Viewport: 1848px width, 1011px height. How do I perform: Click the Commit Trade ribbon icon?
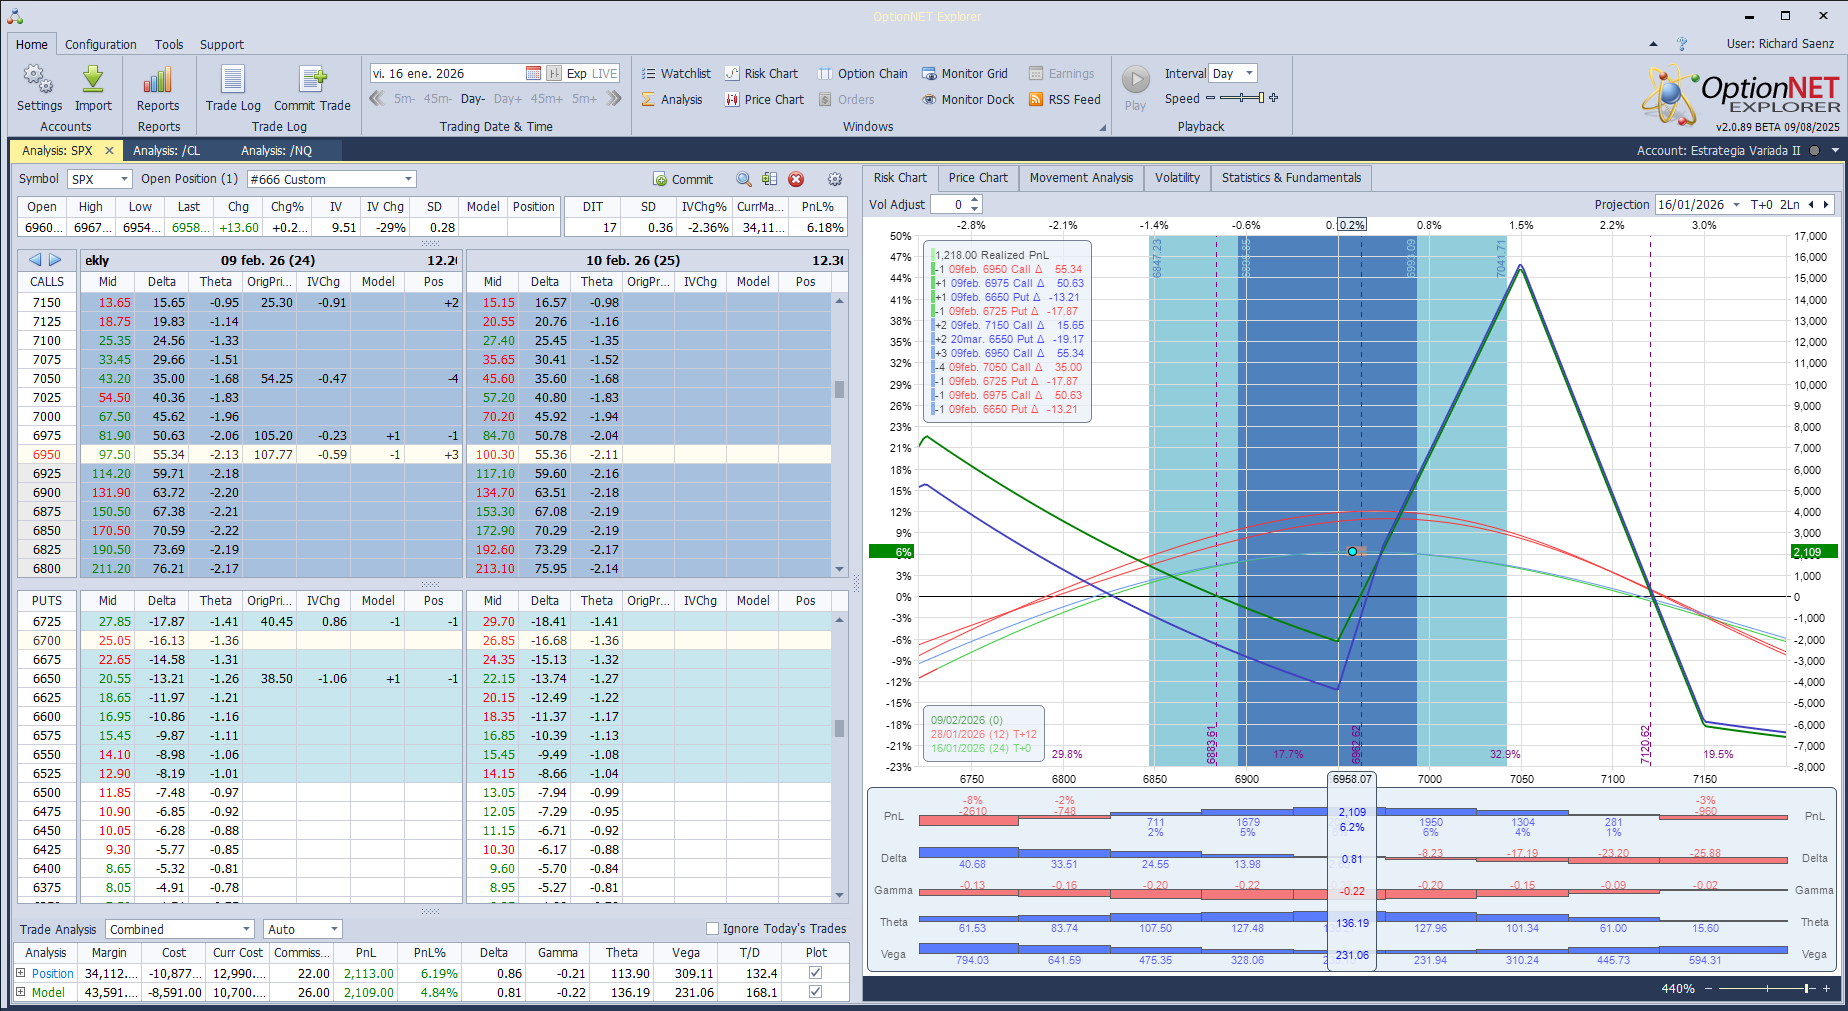[312, 88]
